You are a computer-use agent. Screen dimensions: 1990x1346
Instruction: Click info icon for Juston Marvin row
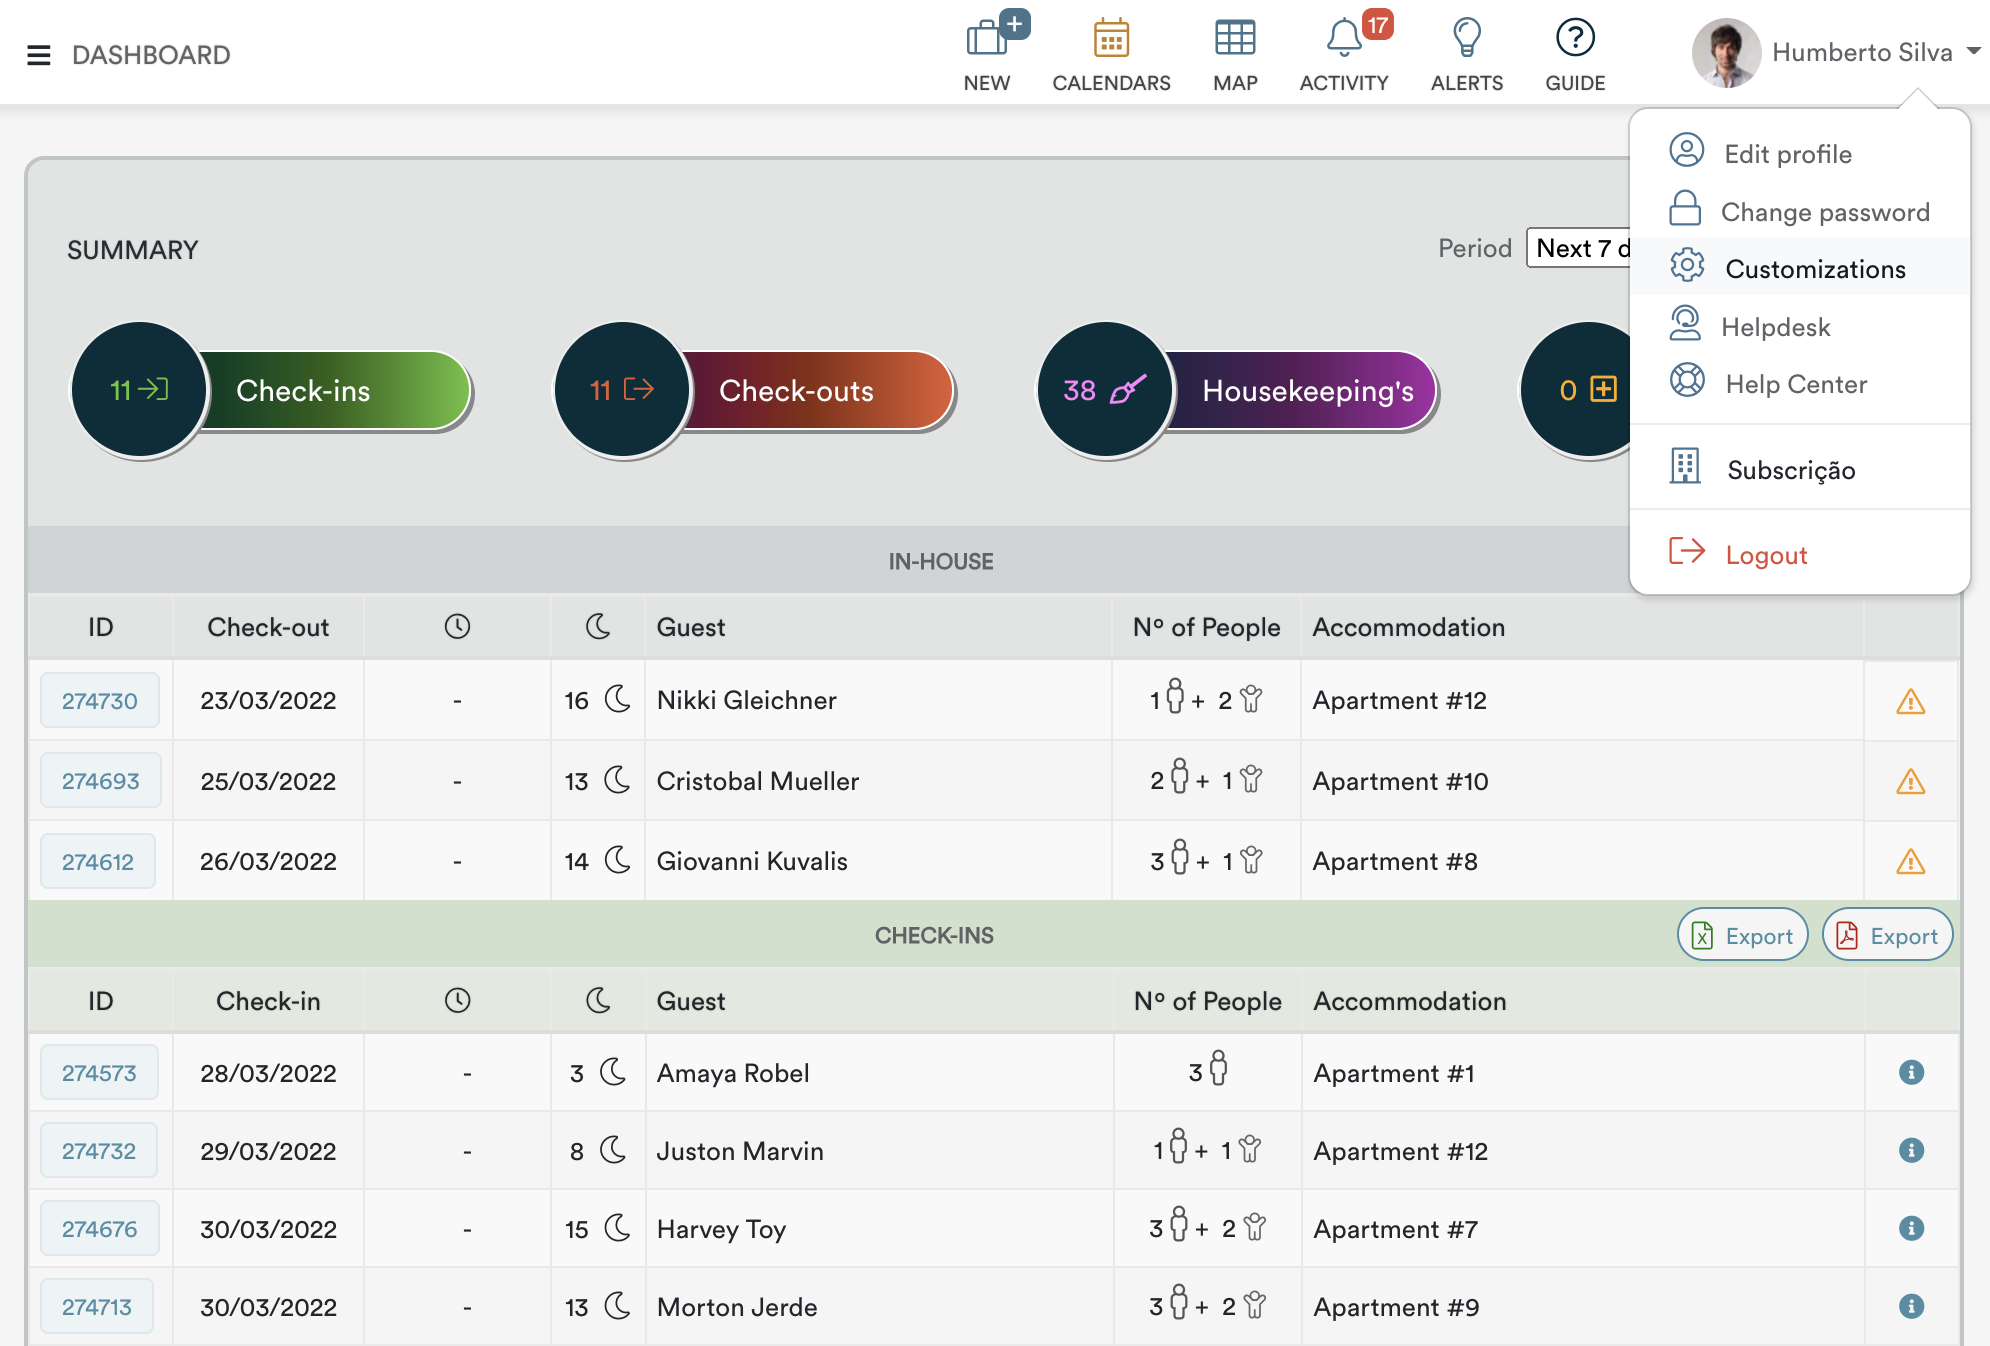(1911, 1150)
